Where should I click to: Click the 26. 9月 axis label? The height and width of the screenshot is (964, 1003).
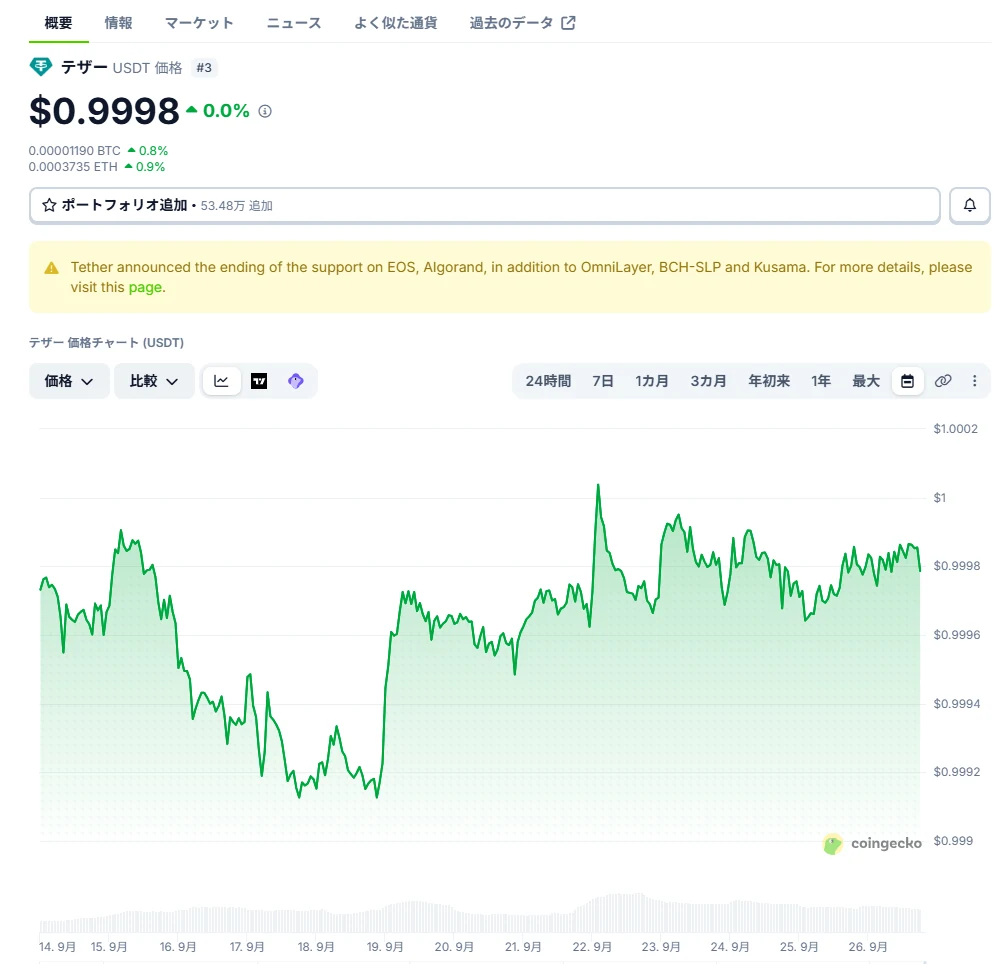[867, 947]
